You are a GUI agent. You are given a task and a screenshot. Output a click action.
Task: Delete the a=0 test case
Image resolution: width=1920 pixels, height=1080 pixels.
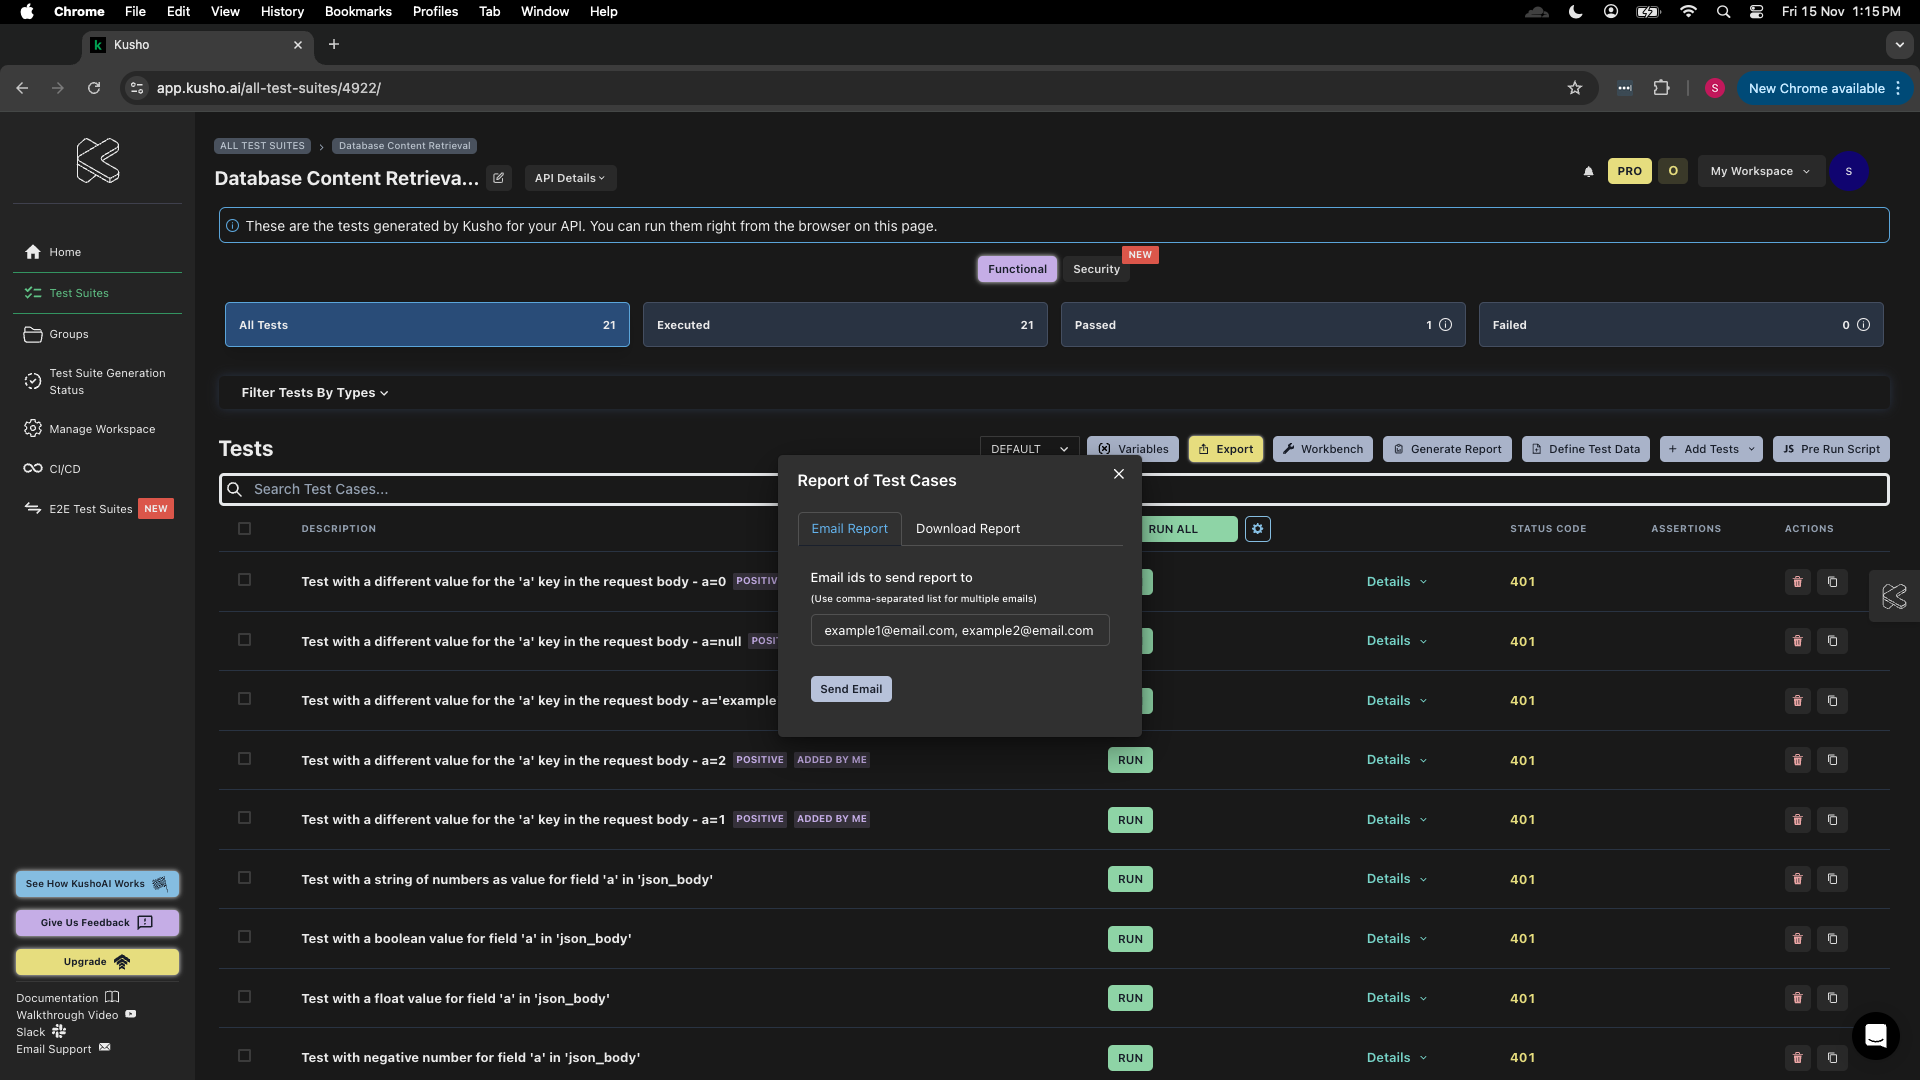point(1797,582)
